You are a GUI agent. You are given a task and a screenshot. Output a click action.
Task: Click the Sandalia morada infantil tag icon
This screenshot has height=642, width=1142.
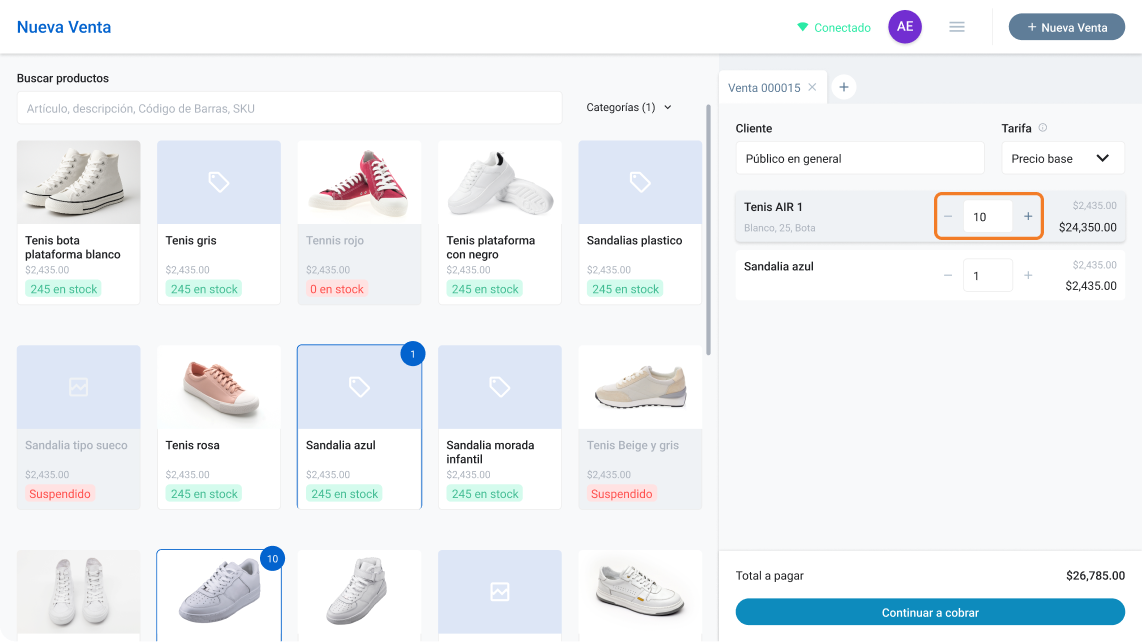(x=500, y=387)
